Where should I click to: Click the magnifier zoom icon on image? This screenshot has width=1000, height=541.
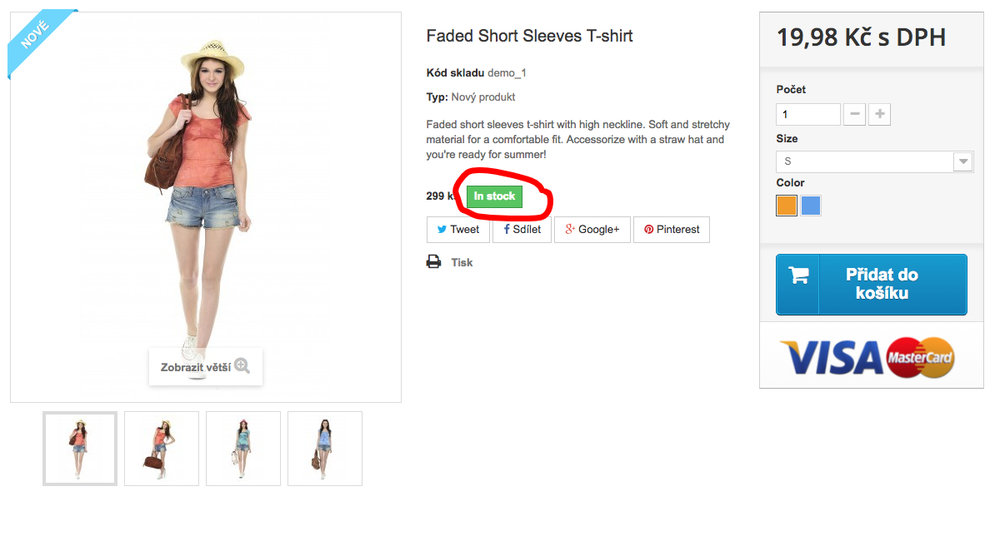tap(242, 367)
